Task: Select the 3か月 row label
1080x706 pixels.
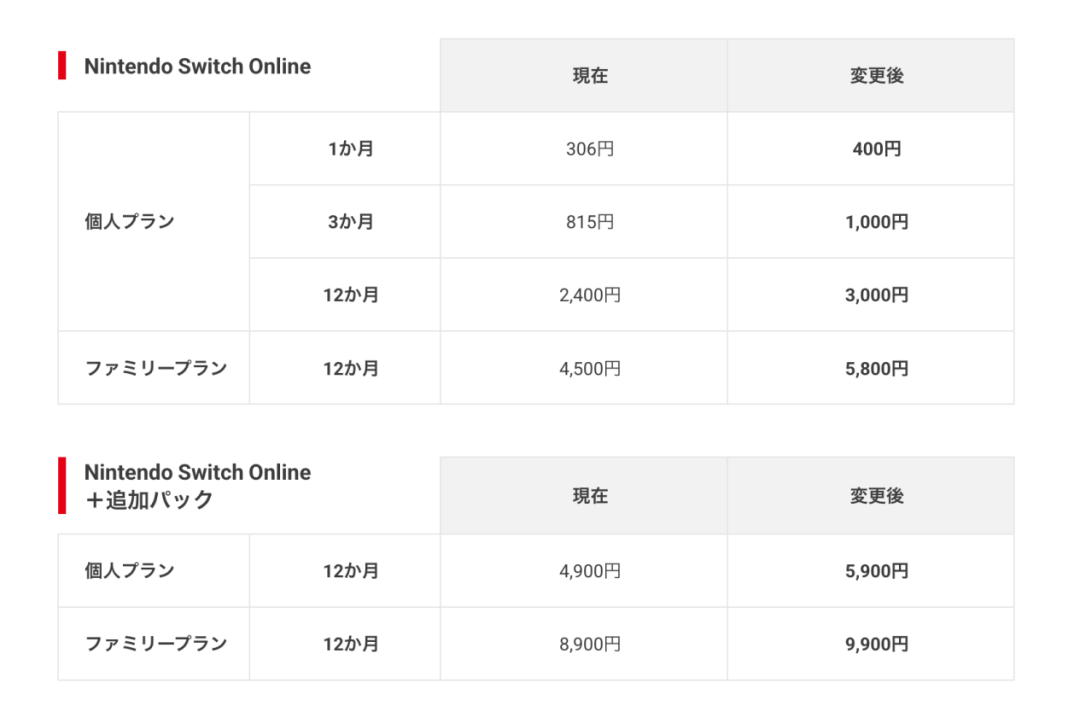Action: click(351, 222)
